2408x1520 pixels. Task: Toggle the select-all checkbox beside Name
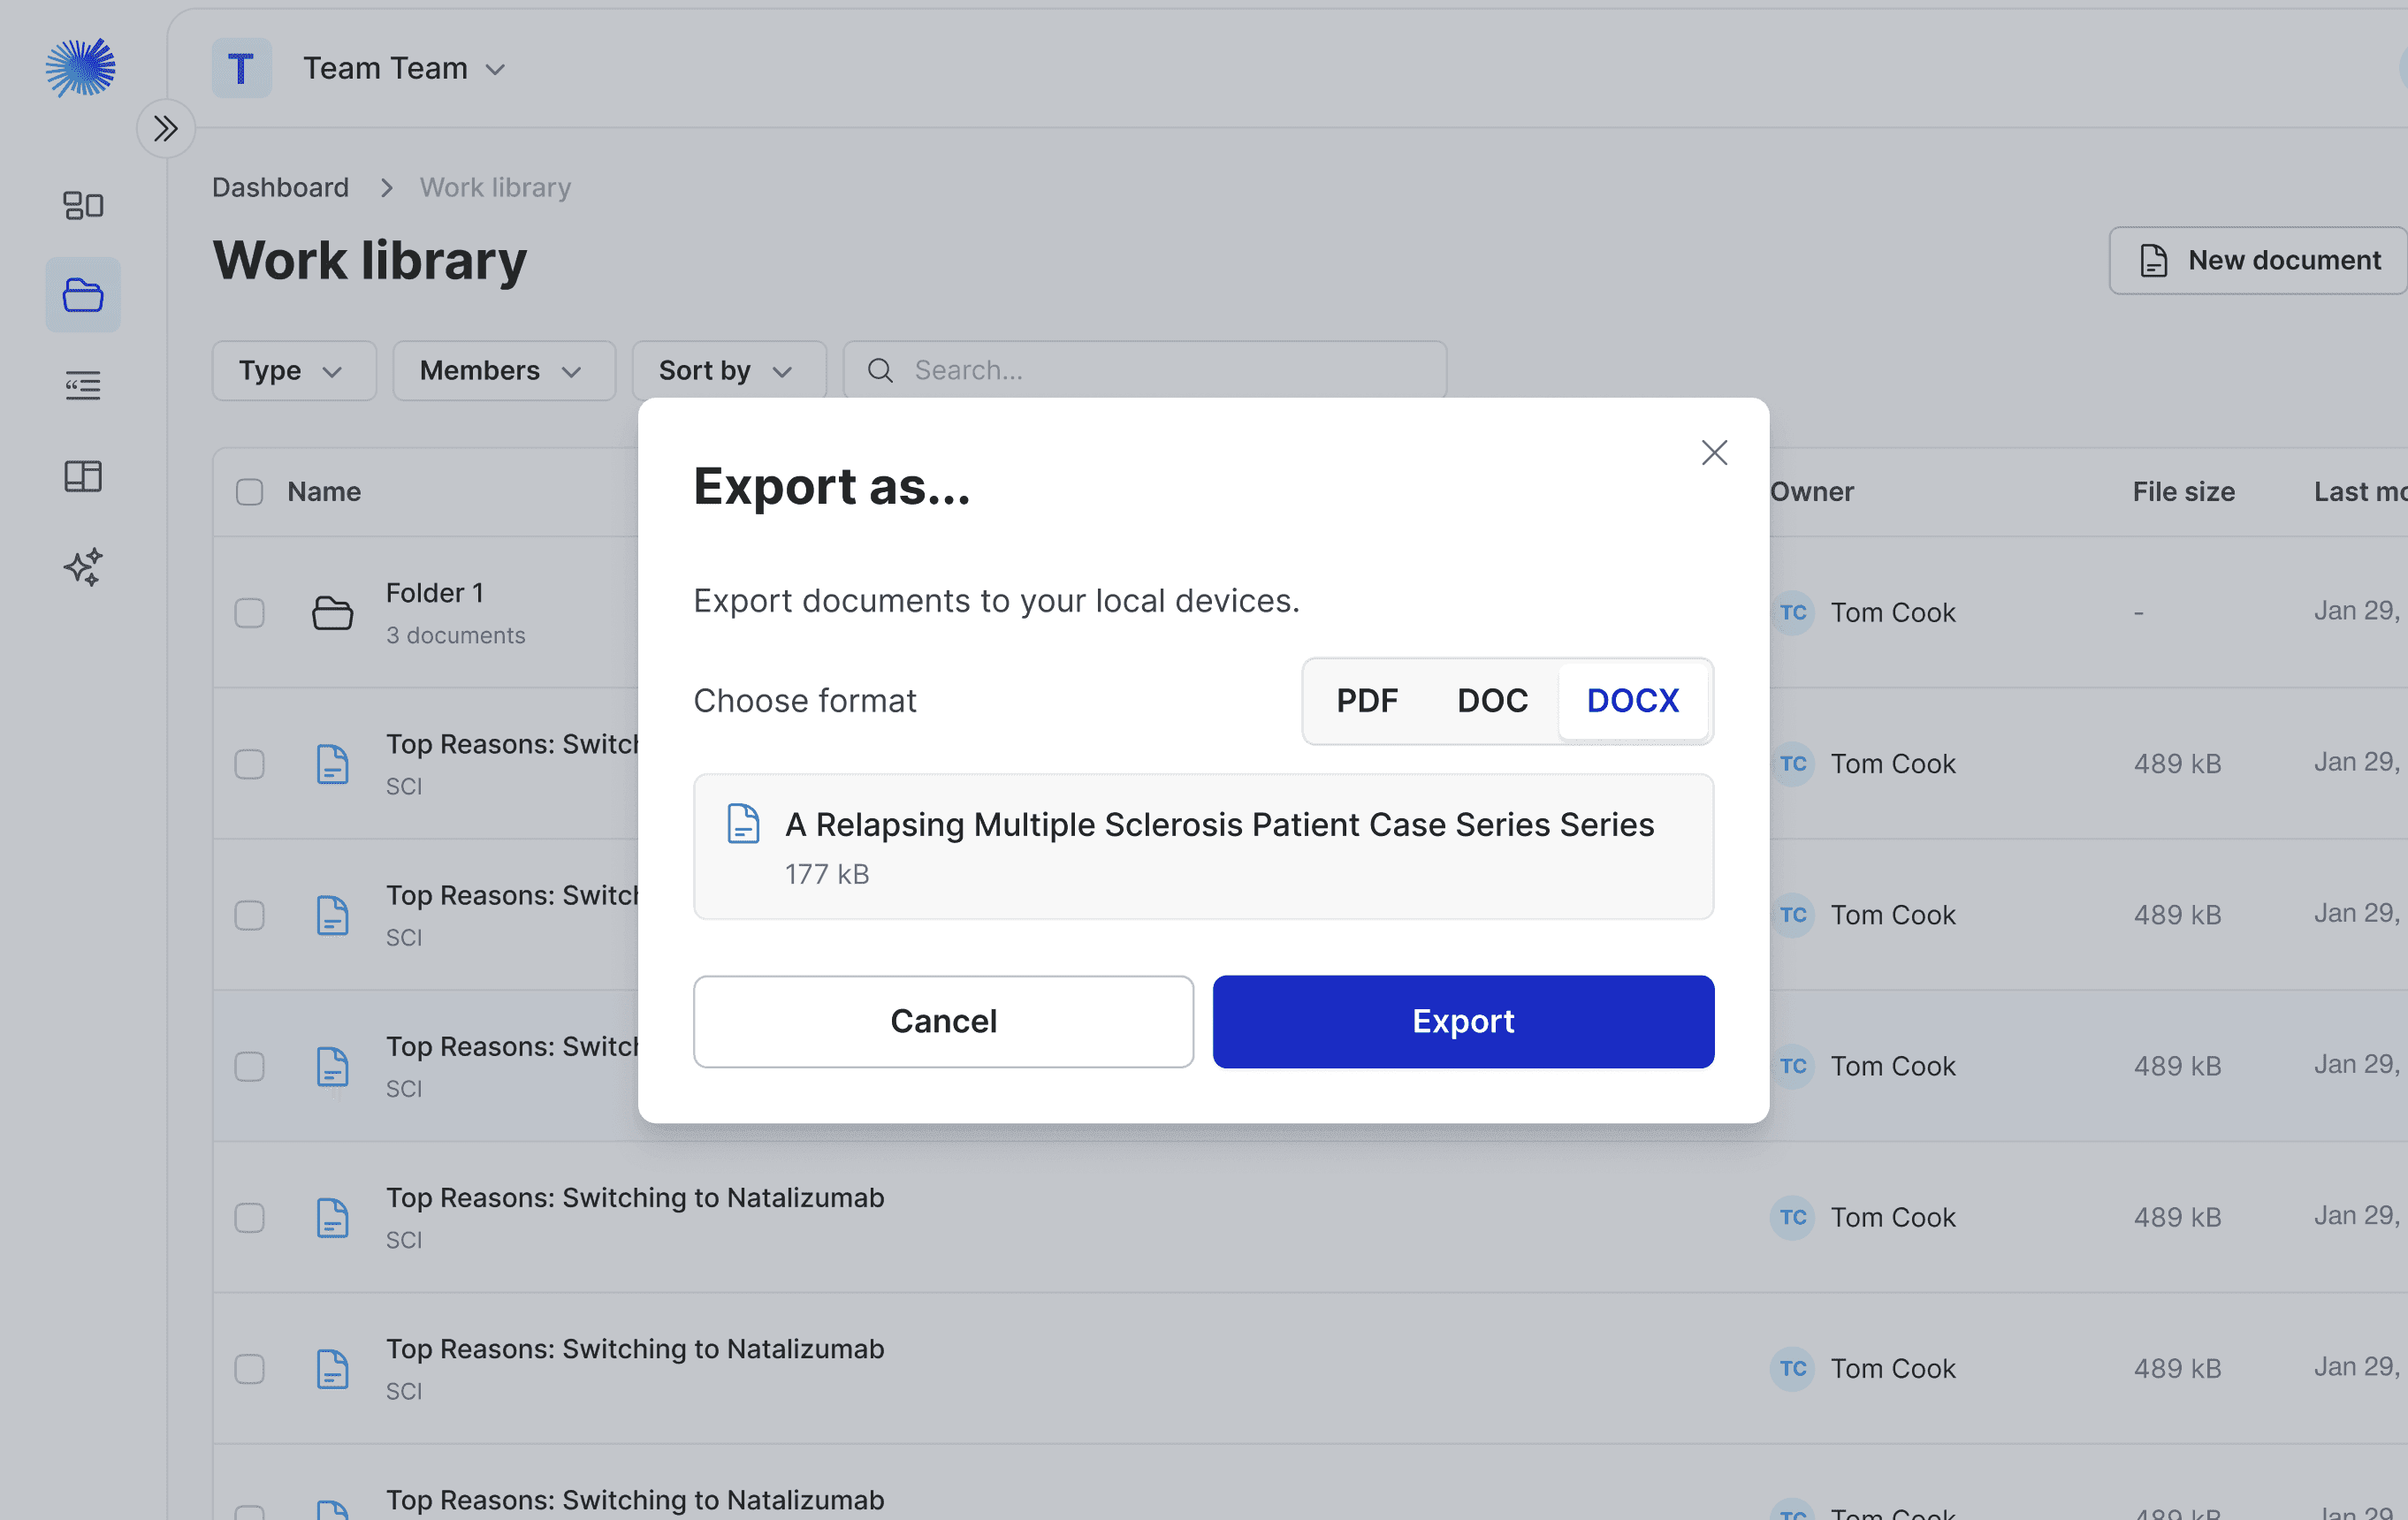tap(249, 492)
